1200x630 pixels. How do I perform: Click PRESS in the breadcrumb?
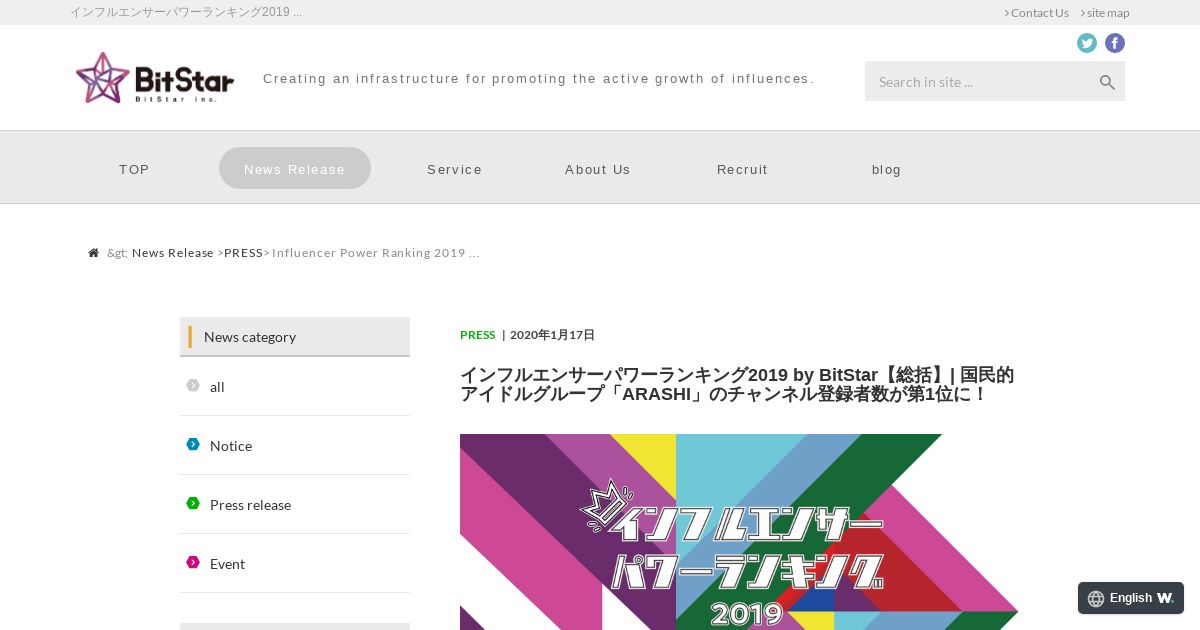click(x=243, y=253)
